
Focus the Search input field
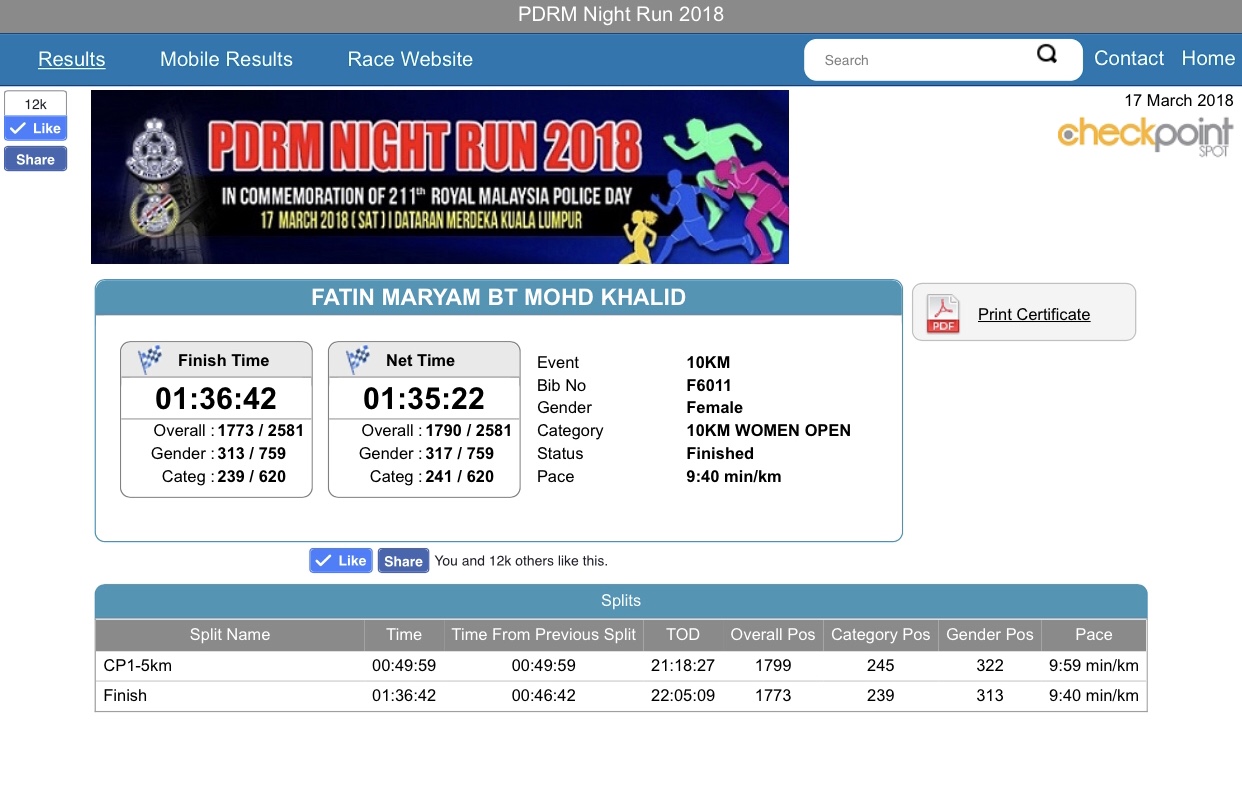tap(920, 60)
